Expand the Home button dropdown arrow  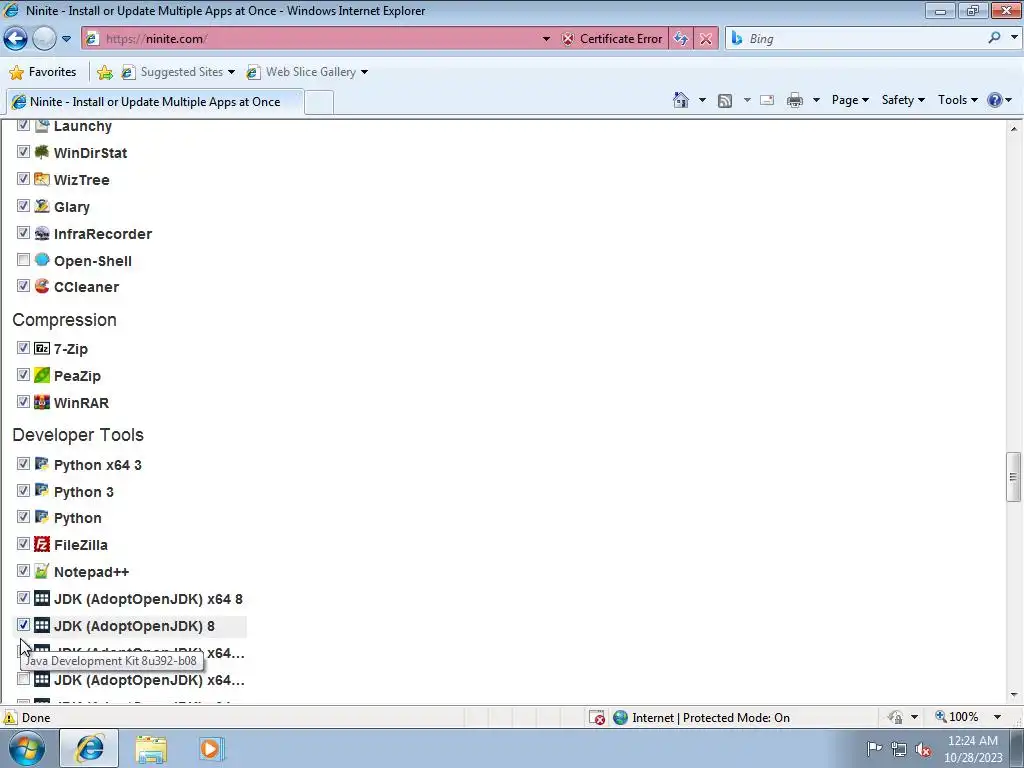(x=702, y=100)
